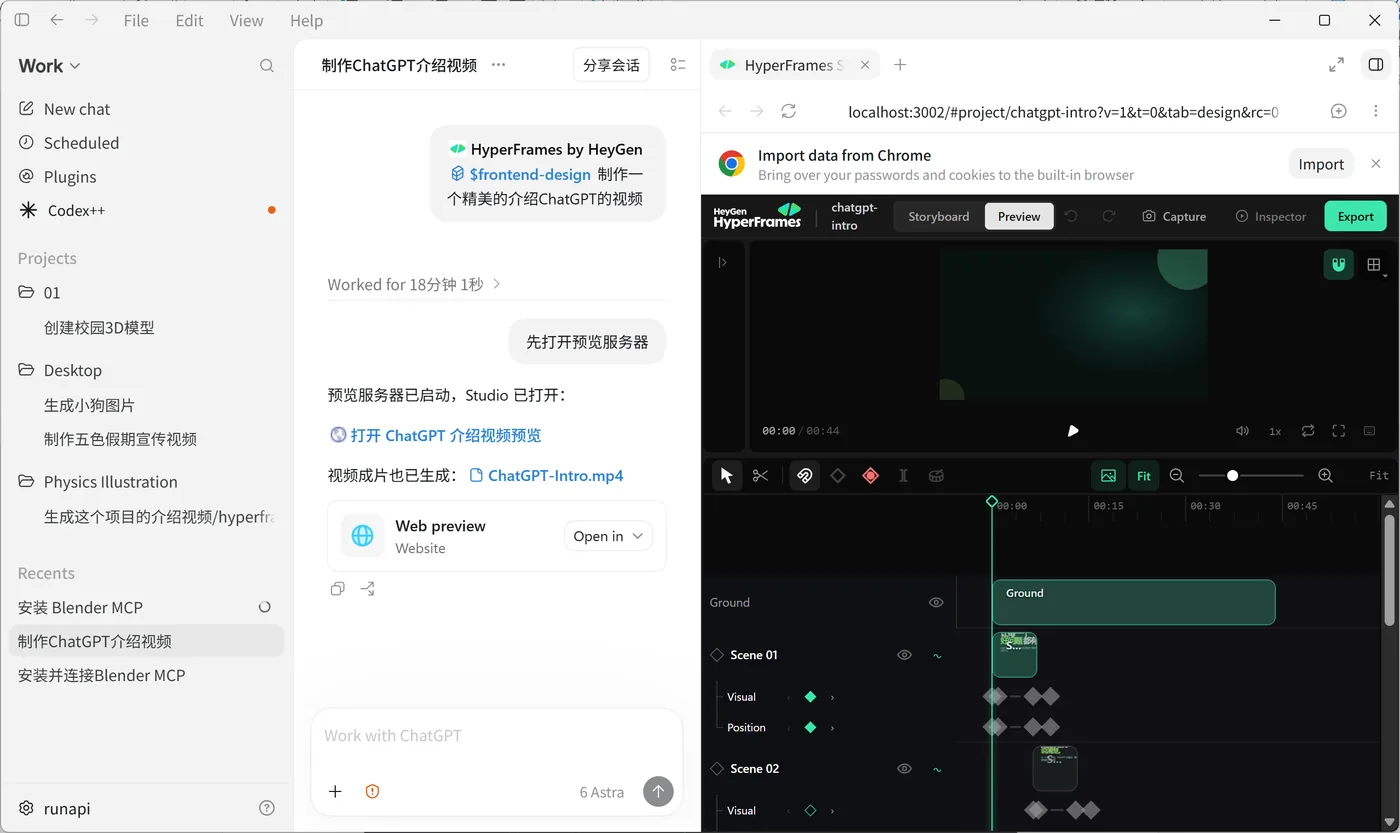Hide the Scene 02 track

(904, 769)
